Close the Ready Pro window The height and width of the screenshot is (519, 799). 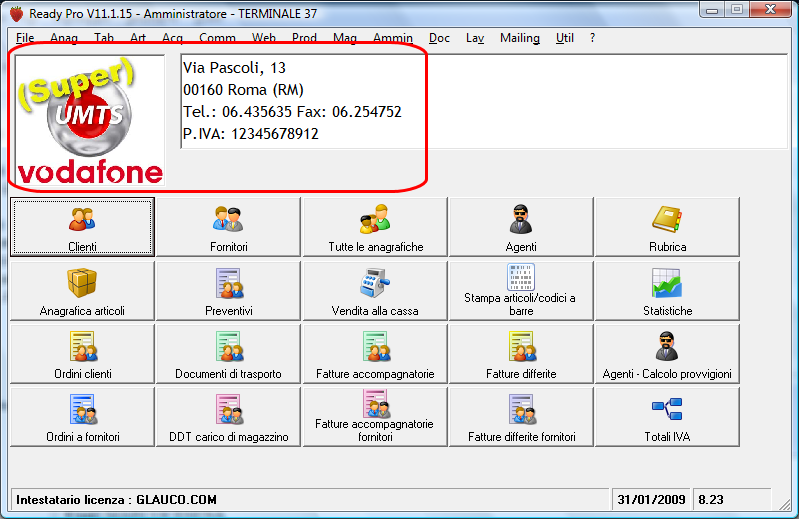[x=771, y=10]
